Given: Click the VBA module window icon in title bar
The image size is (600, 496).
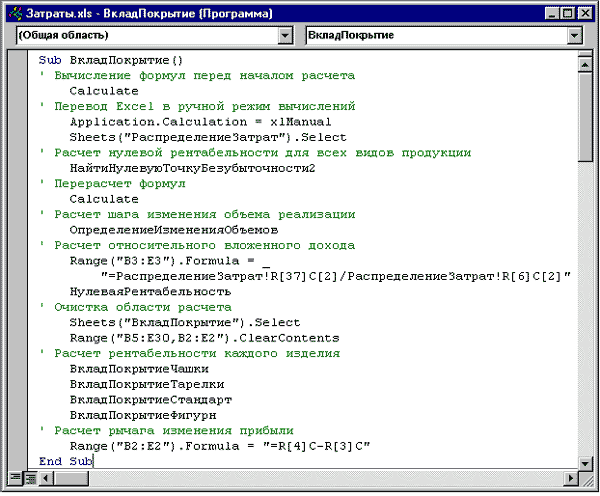Looking at the screenshot, I should tap(16, 13).
